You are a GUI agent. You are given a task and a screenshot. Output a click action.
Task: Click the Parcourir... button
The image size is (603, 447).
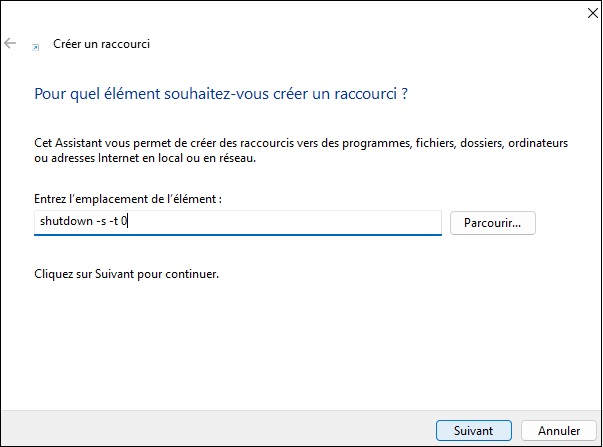[x=493, y=223]
